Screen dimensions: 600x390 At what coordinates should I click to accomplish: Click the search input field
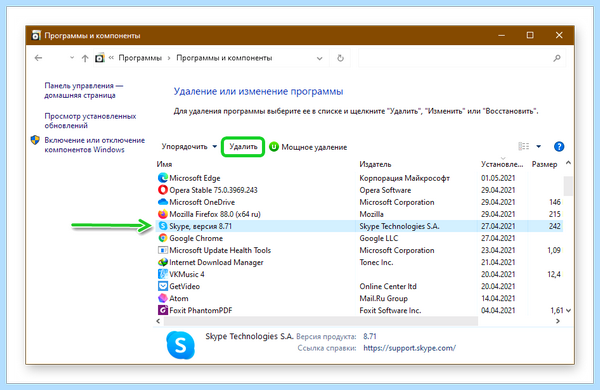455,58
